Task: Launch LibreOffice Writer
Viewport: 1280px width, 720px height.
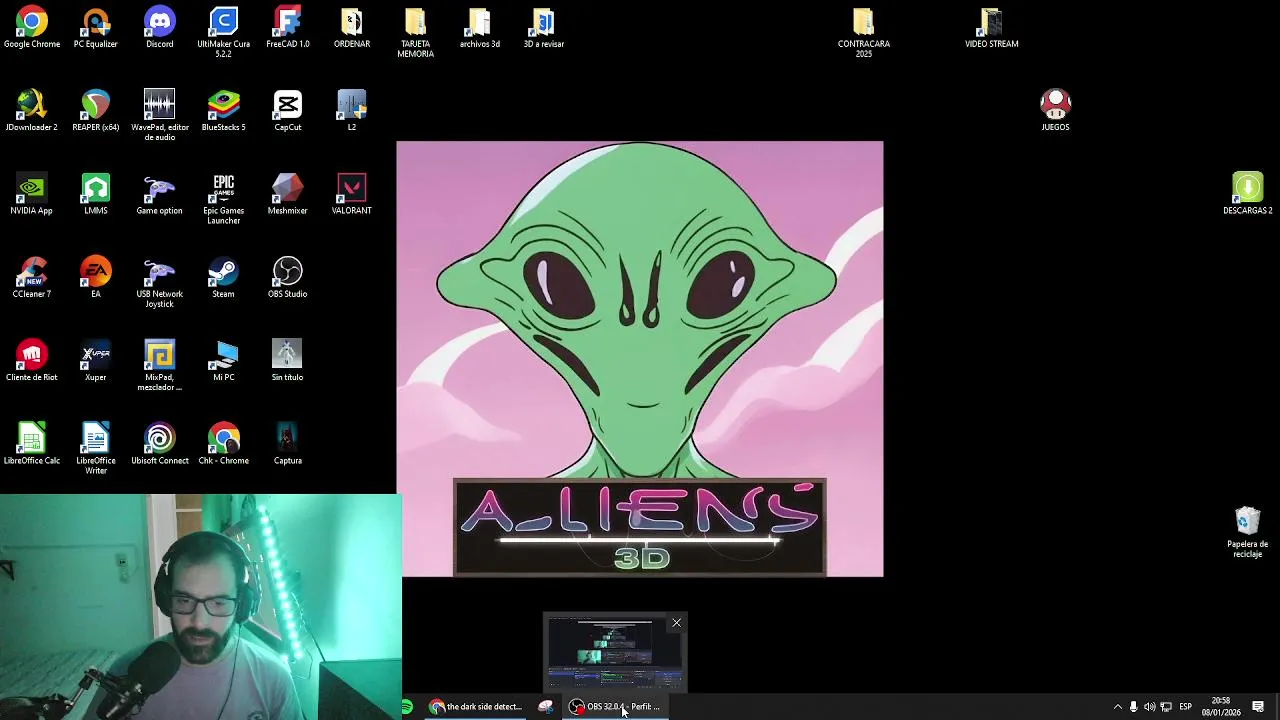Action: 95,449
